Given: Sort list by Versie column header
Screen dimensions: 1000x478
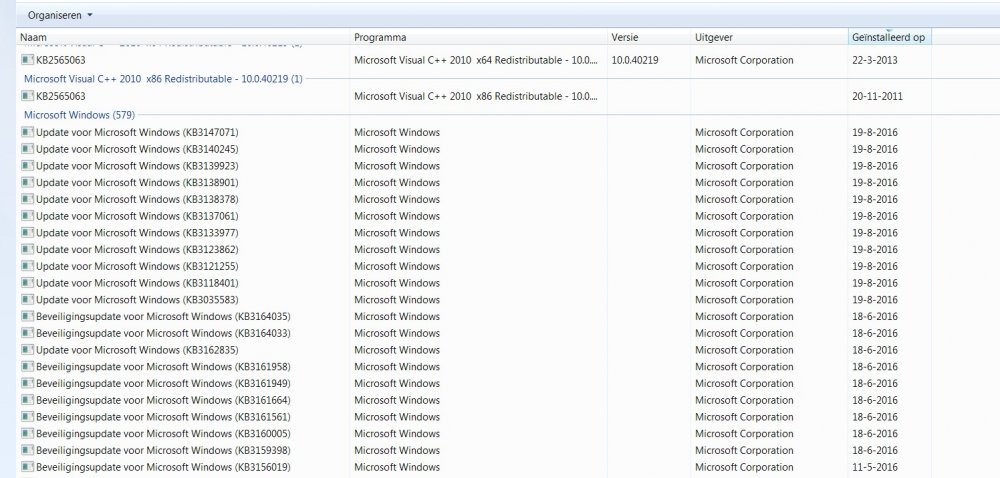Looking at the screenshot, I should coord(649,38).
